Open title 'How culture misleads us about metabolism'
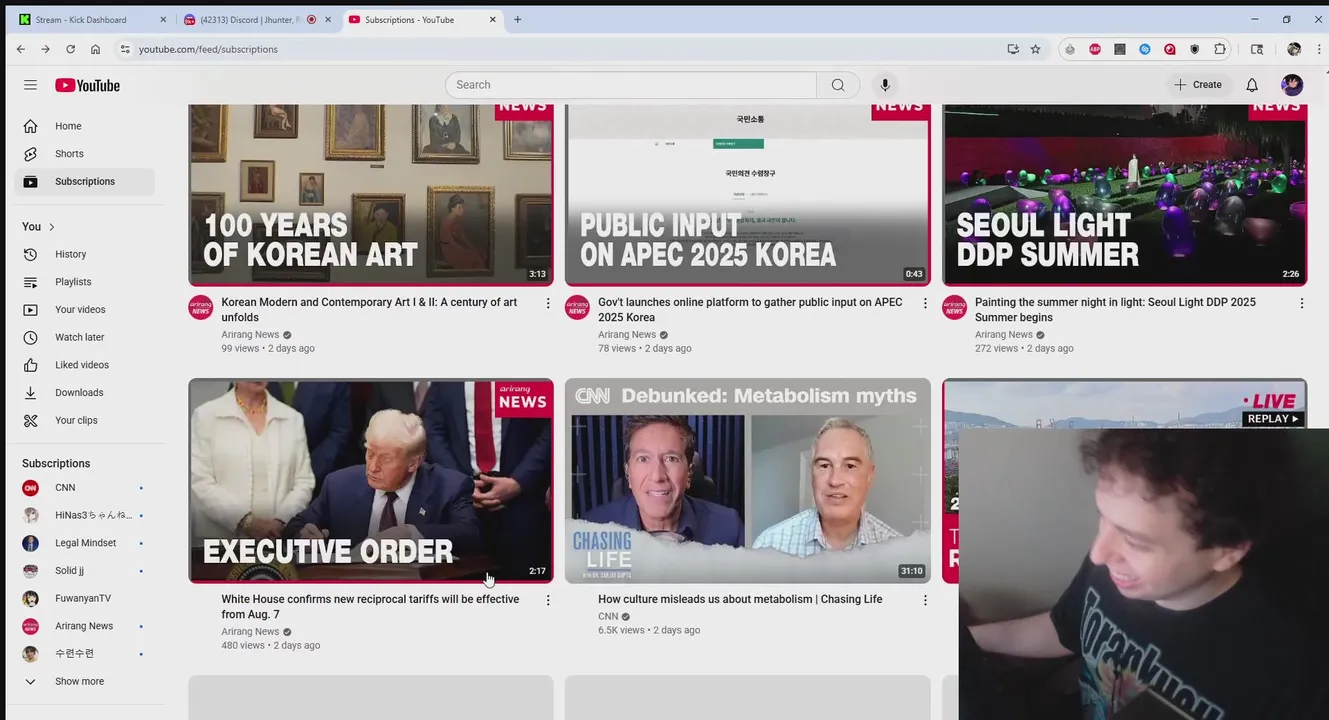Image resolution: width=1329 pixels, height=720 pixels. (740, 599)
